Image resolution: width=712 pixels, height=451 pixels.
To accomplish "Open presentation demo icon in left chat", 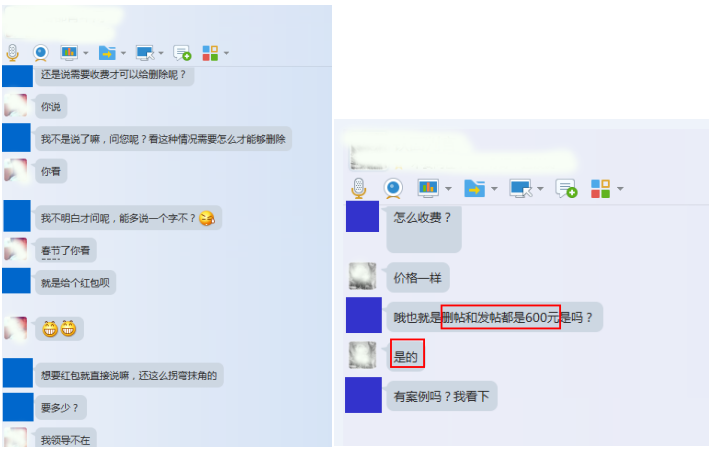I will [x=69, y=53].
